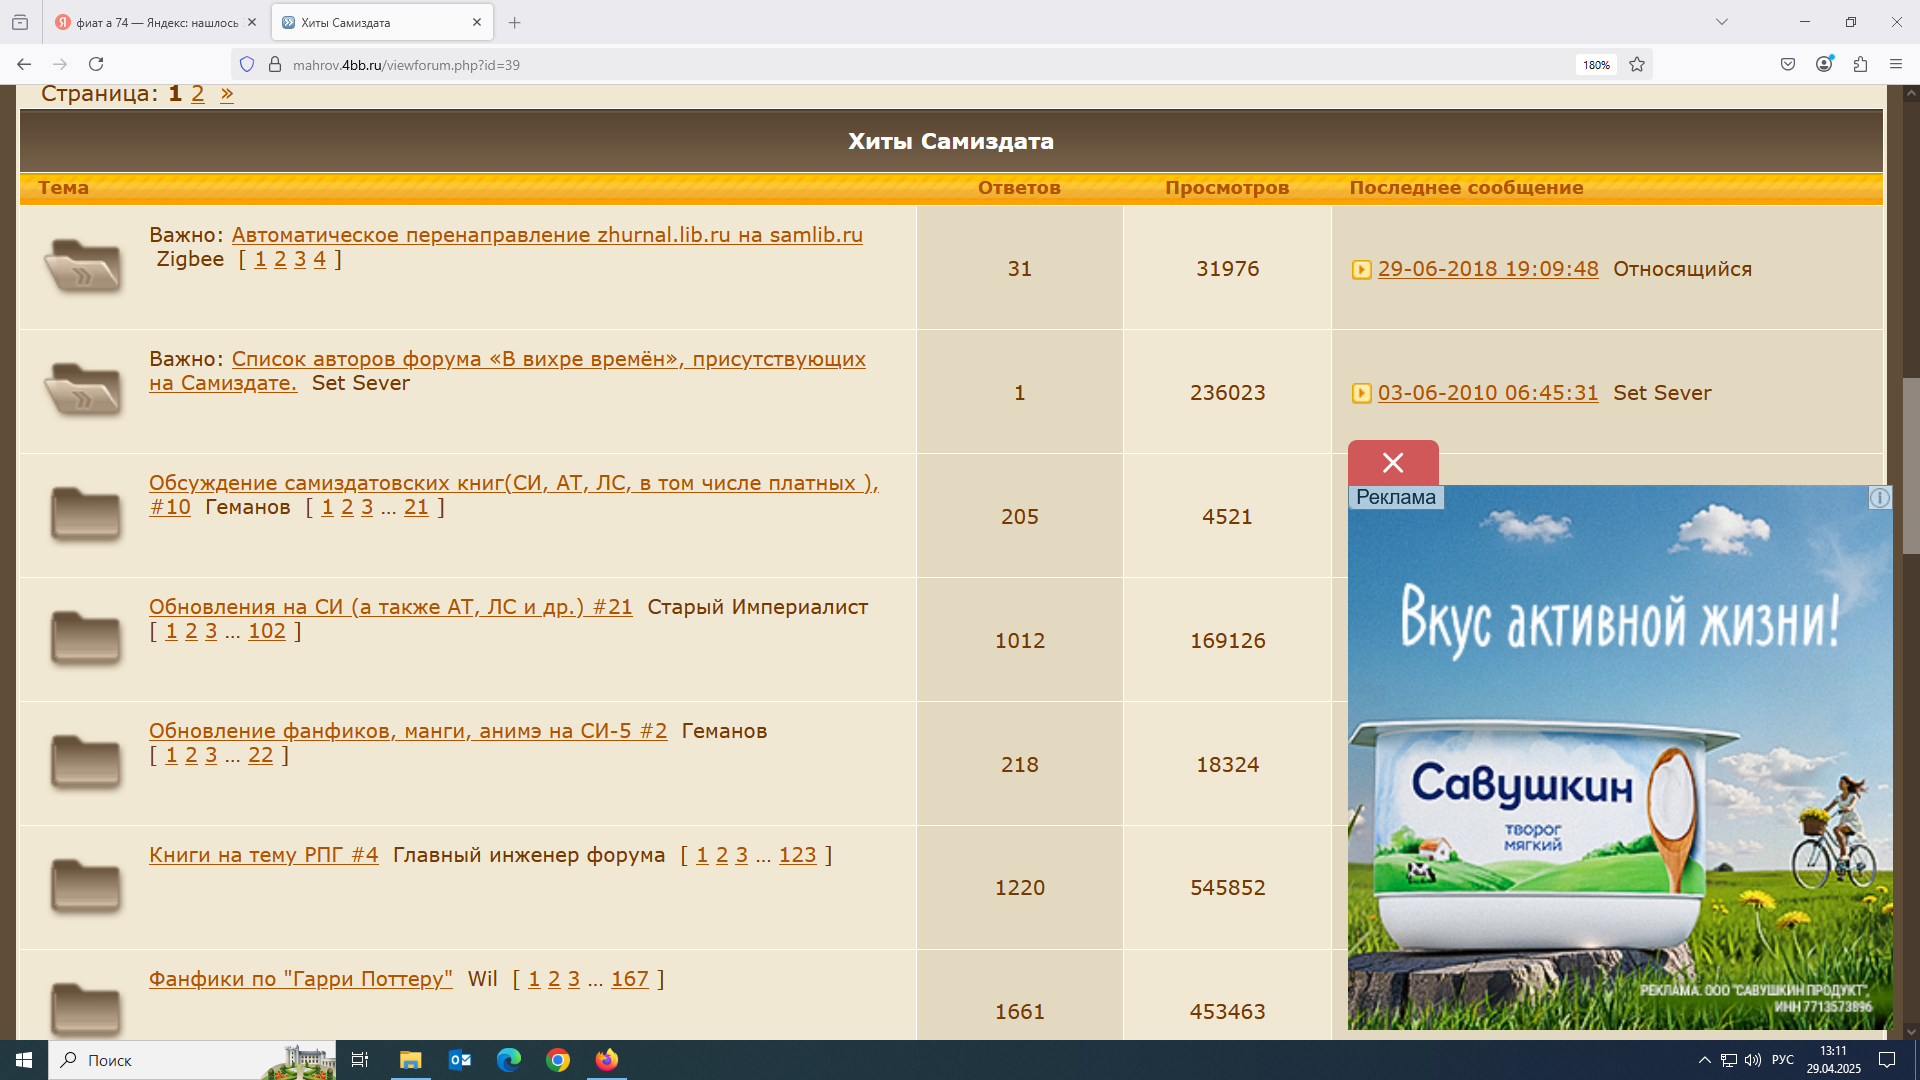Close the Яндекс search tab
The width and height of the screenshot is (1920, 1080).
pyautogui.click(x=251, y=22)
